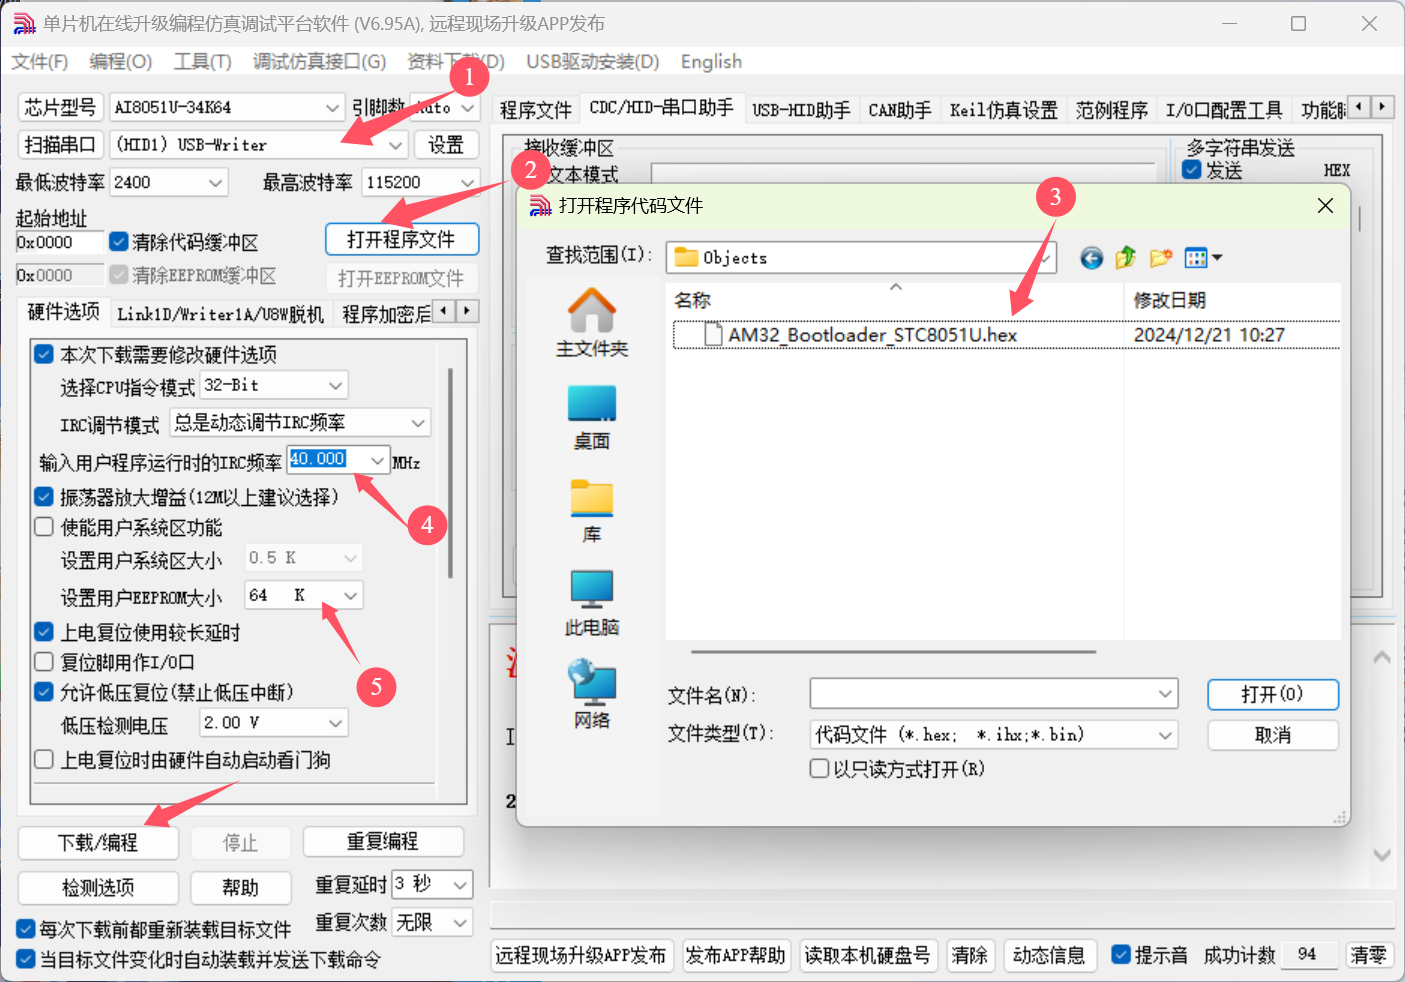
Task: Open 主文件夹 in the places sidebar
Action: pyautogui.click(x=592, y=323)
